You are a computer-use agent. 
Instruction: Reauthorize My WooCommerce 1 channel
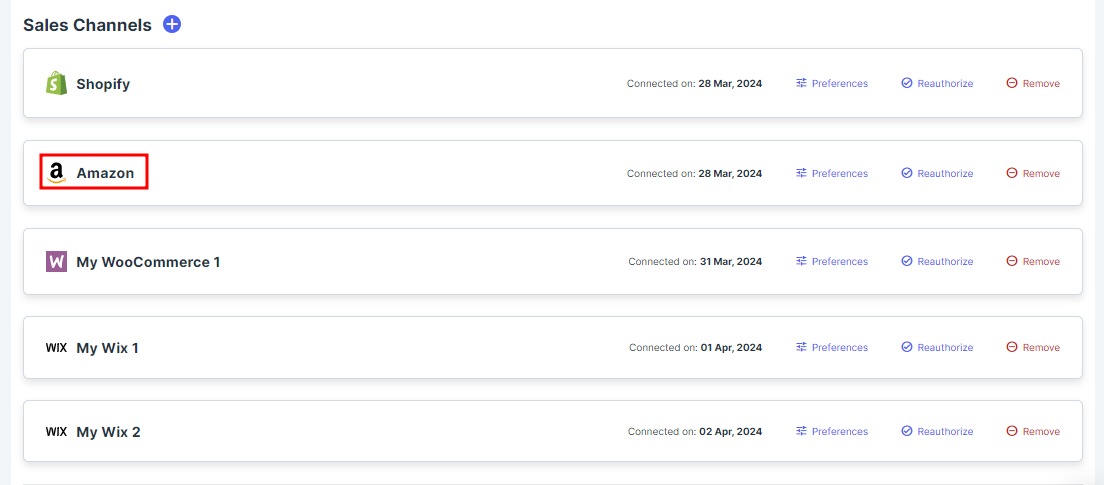click(x=937, y=261)
